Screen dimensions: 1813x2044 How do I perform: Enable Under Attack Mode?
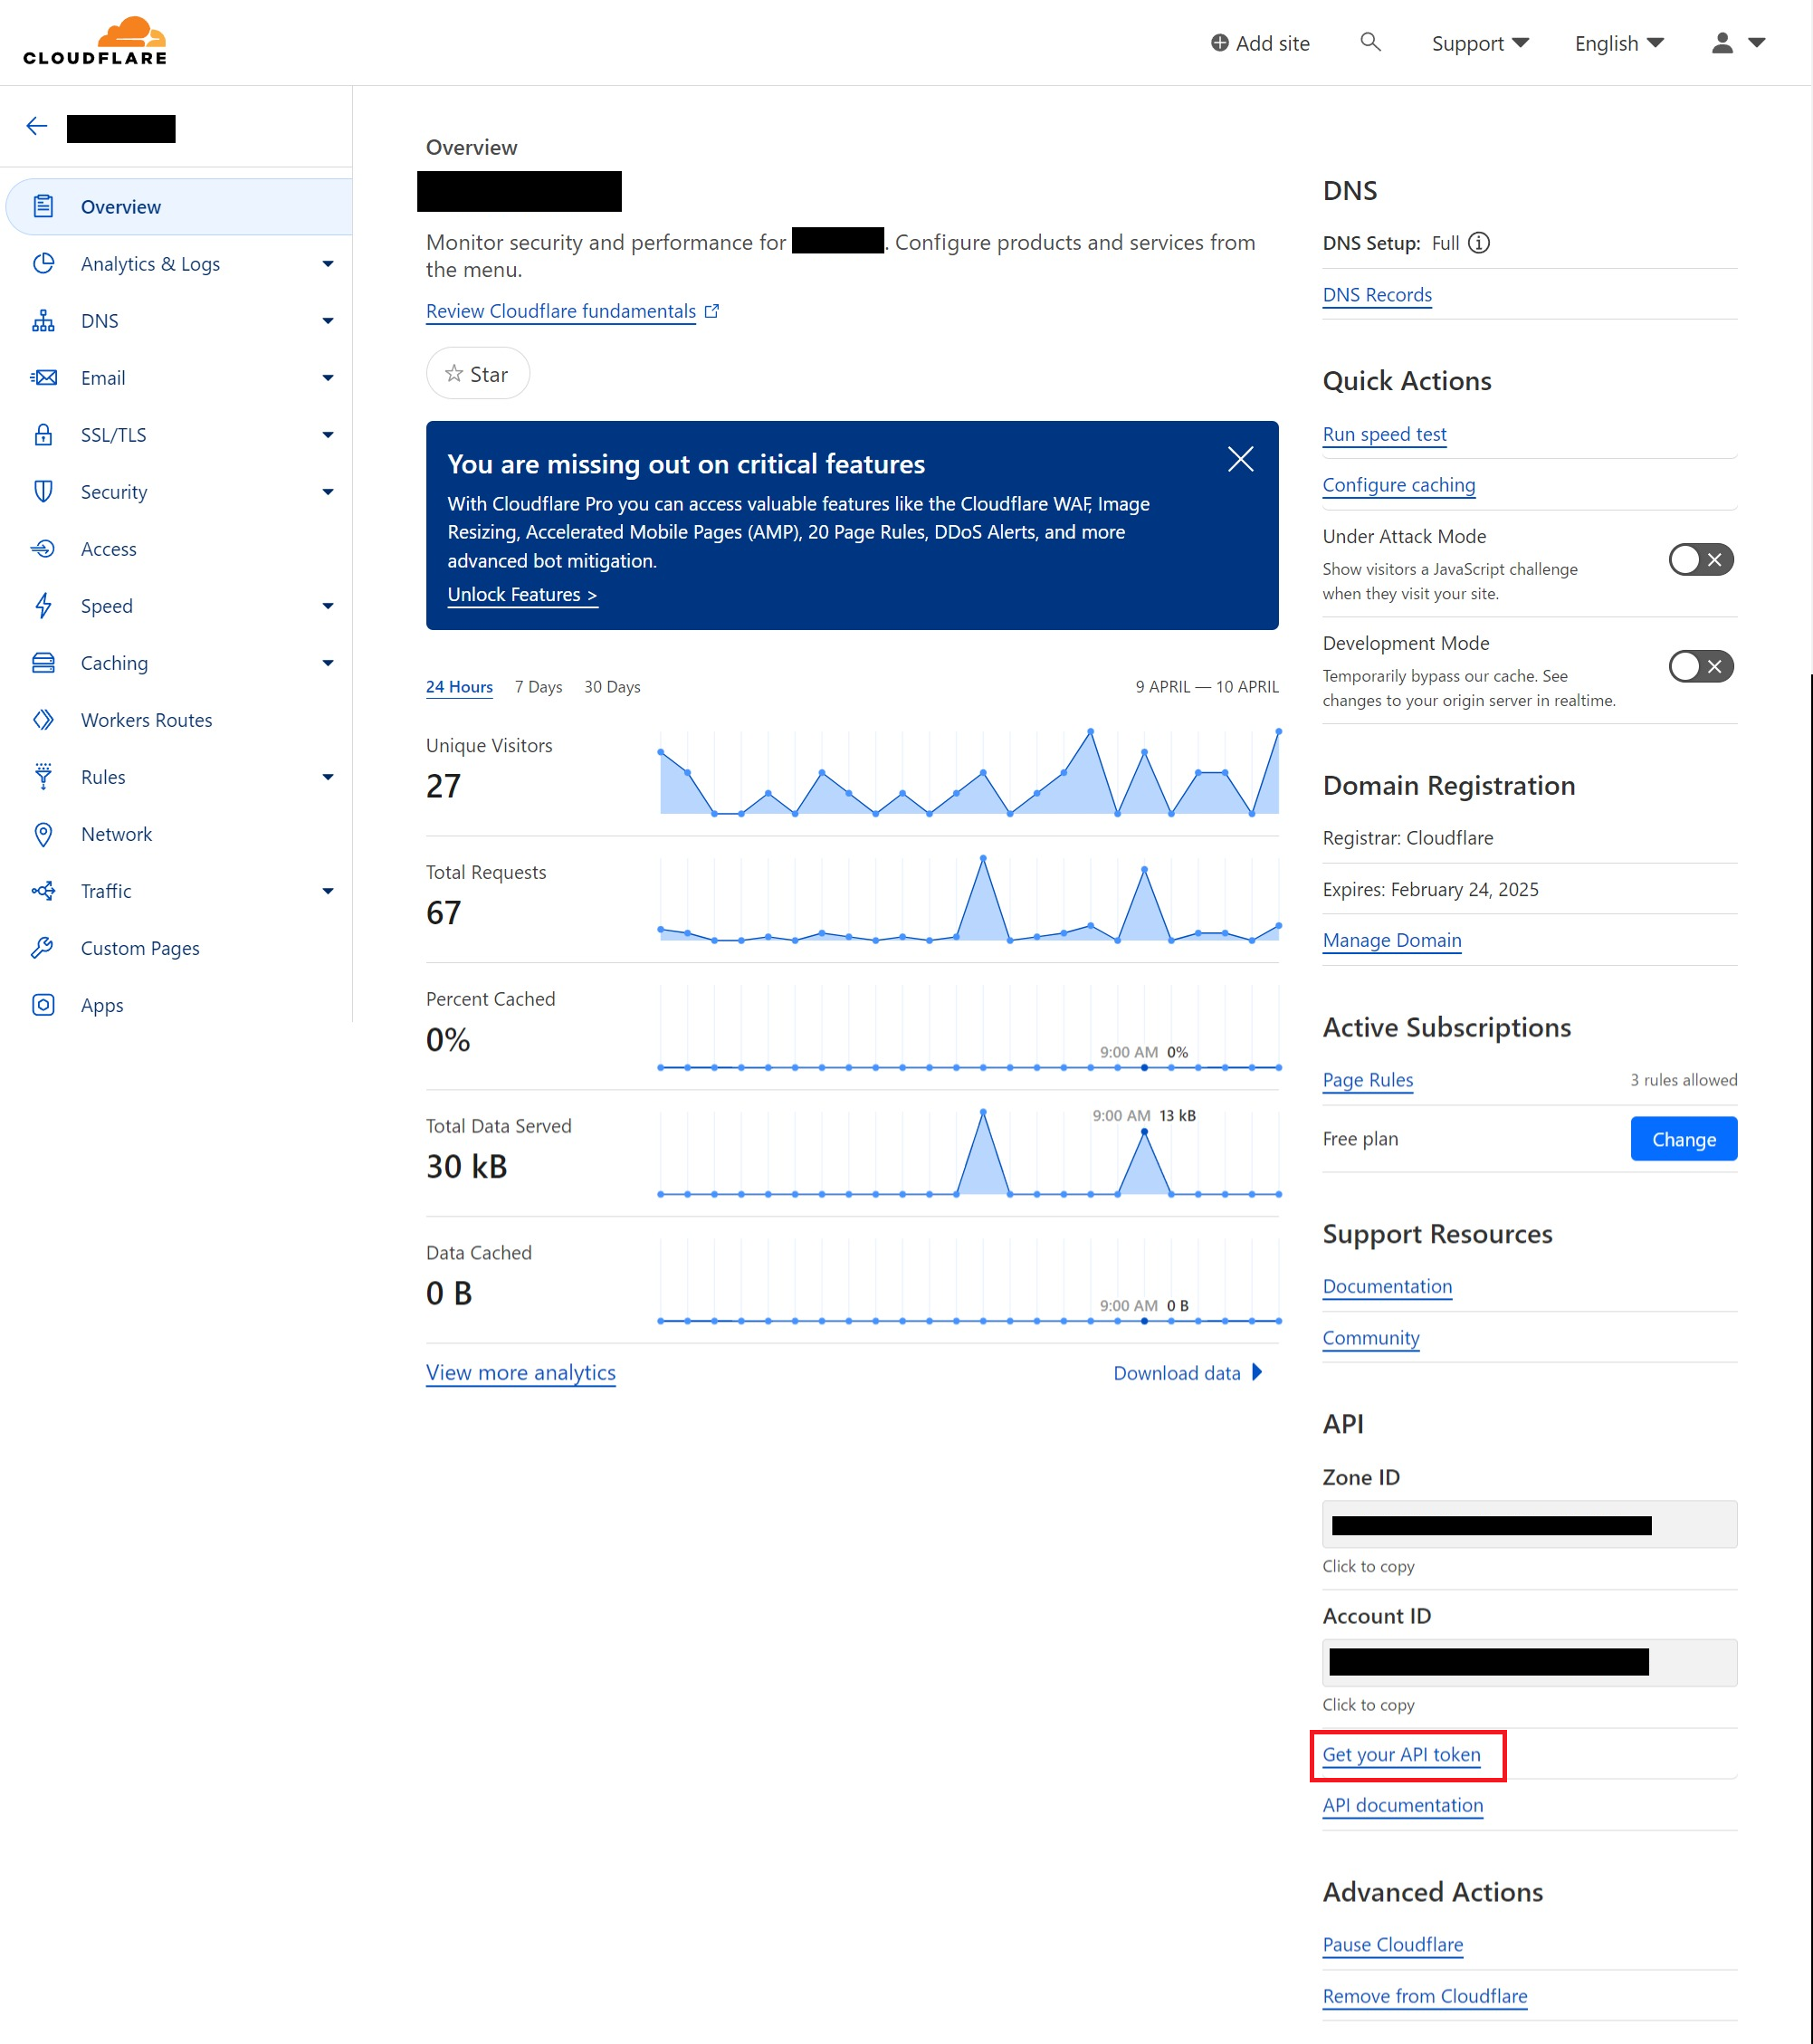1699,560
